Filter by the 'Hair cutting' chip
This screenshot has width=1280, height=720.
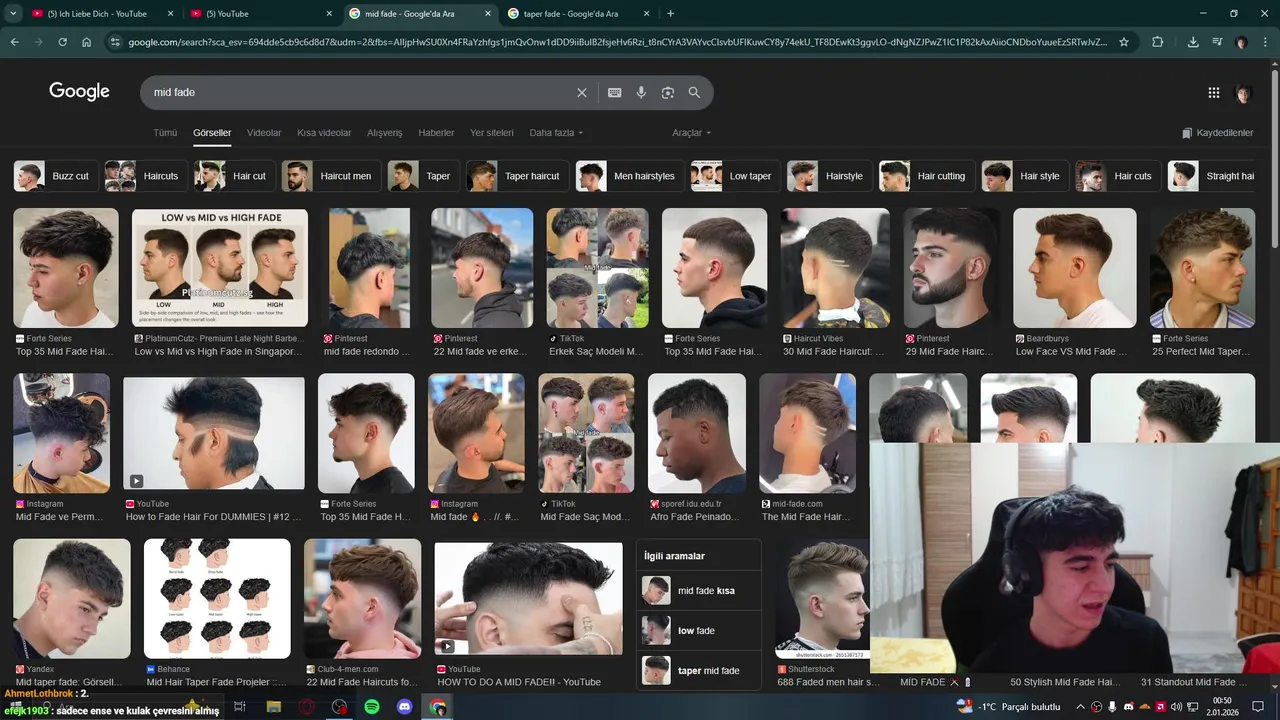(x=927, y=176)
